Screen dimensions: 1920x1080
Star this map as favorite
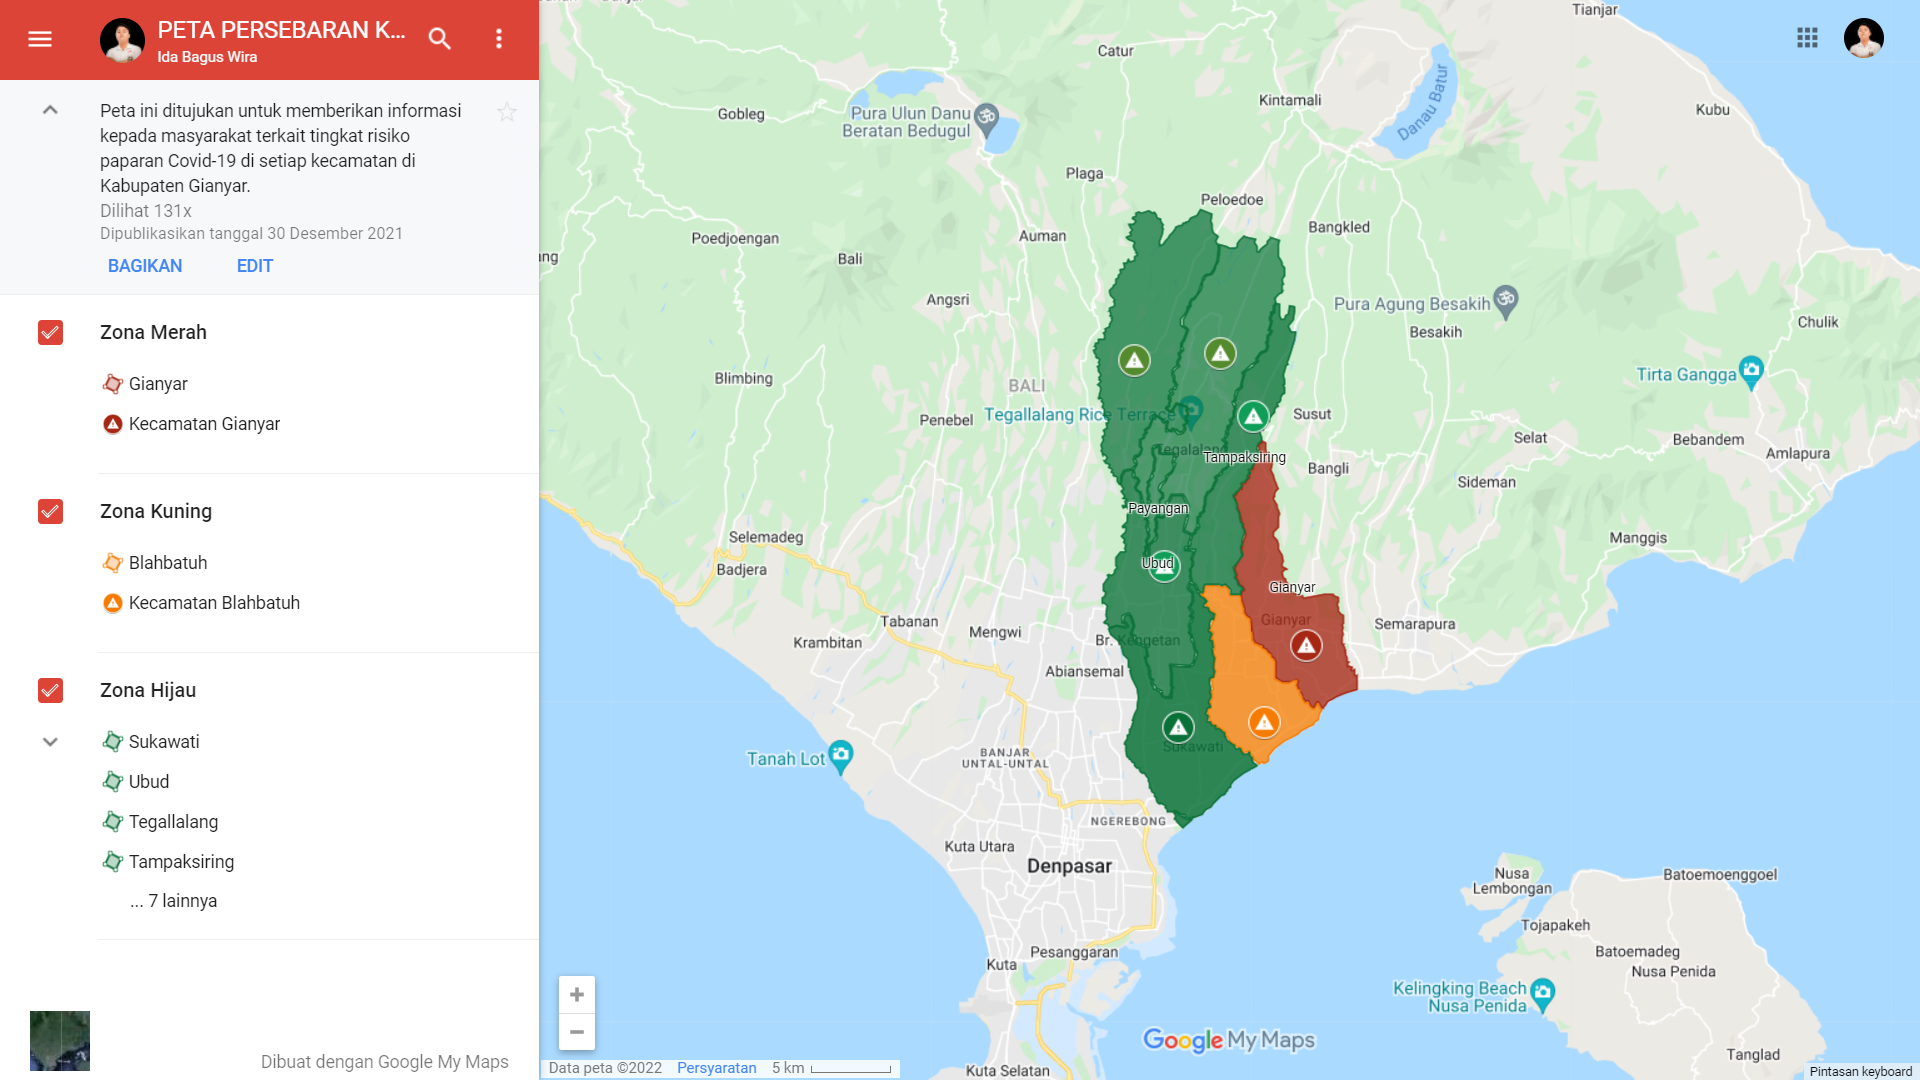(507, 112)
